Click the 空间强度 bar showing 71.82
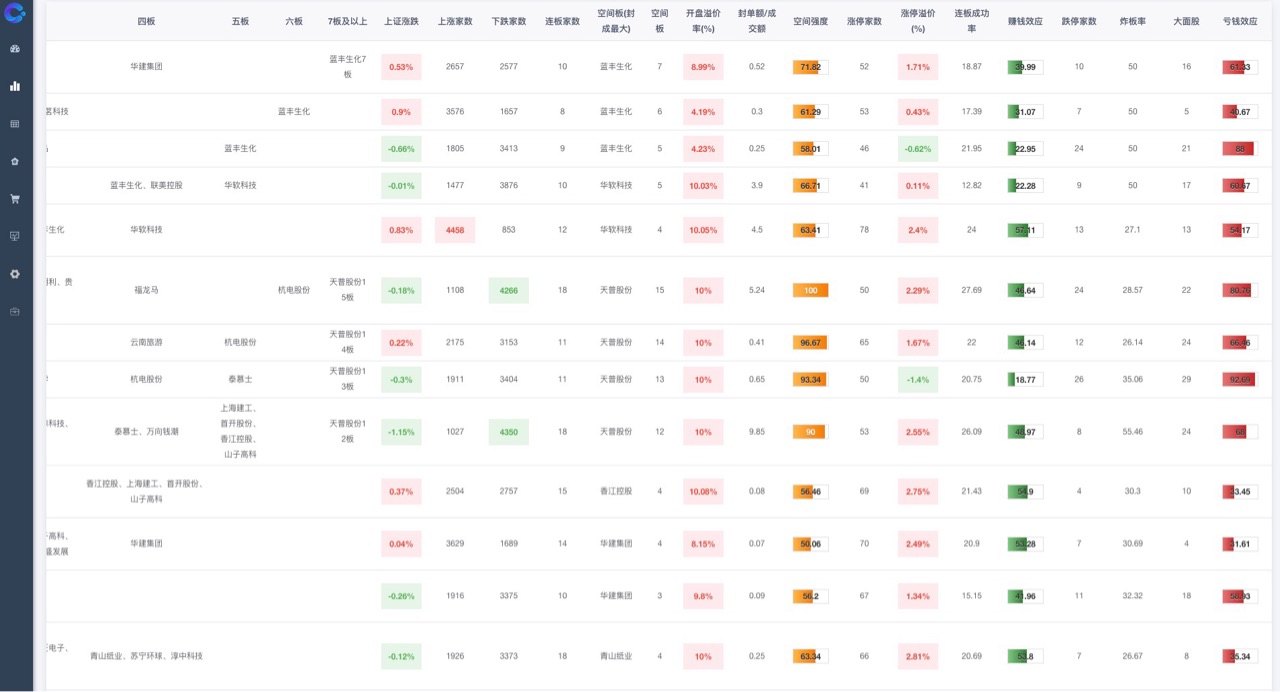1280x692 pixels. [x=810, y=67]
